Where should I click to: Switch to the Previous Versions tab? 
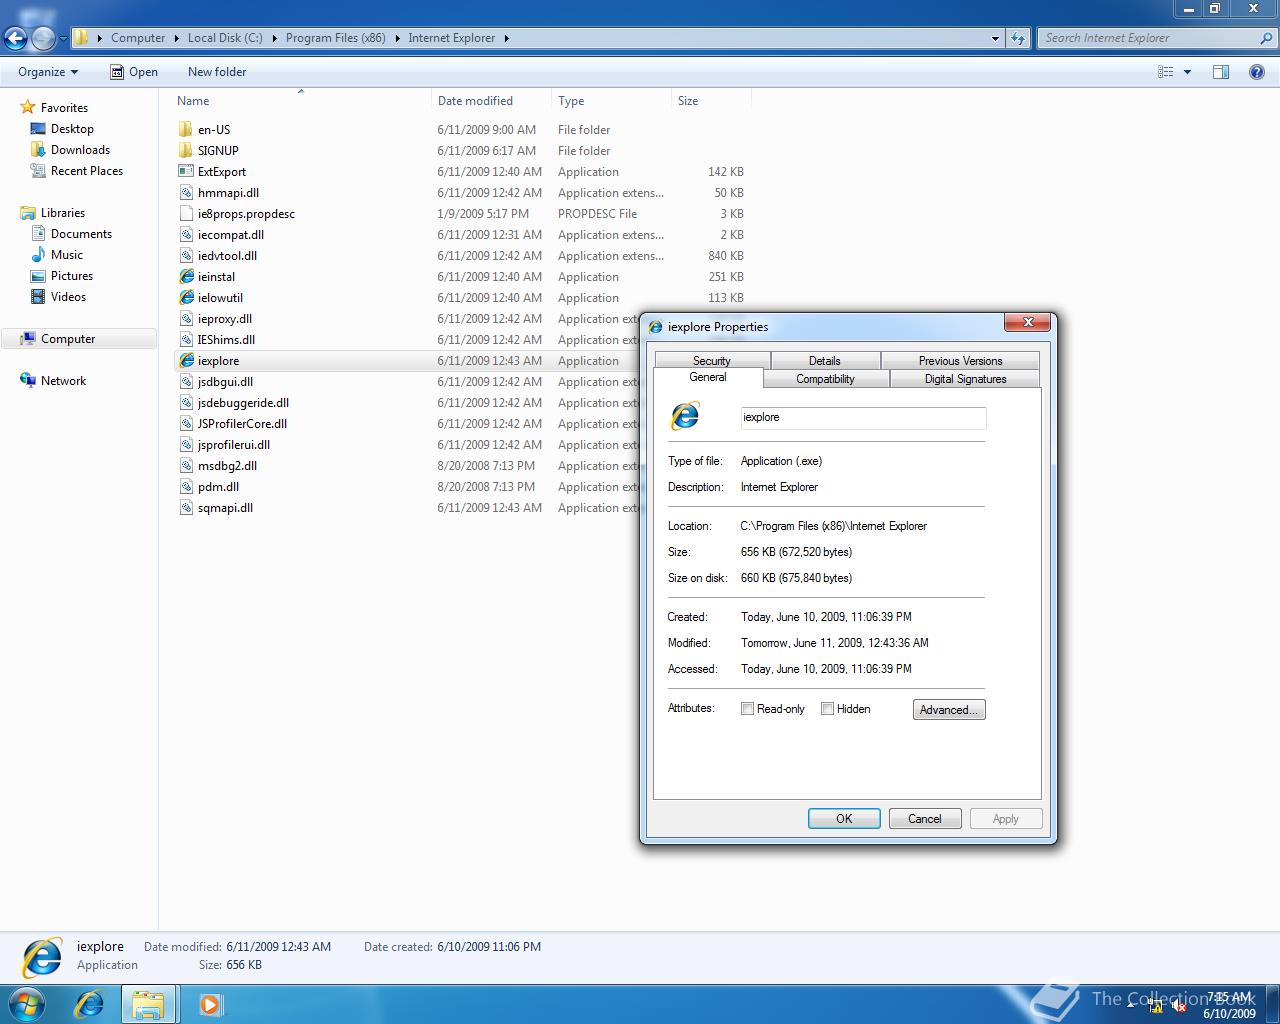click(960, 361)
